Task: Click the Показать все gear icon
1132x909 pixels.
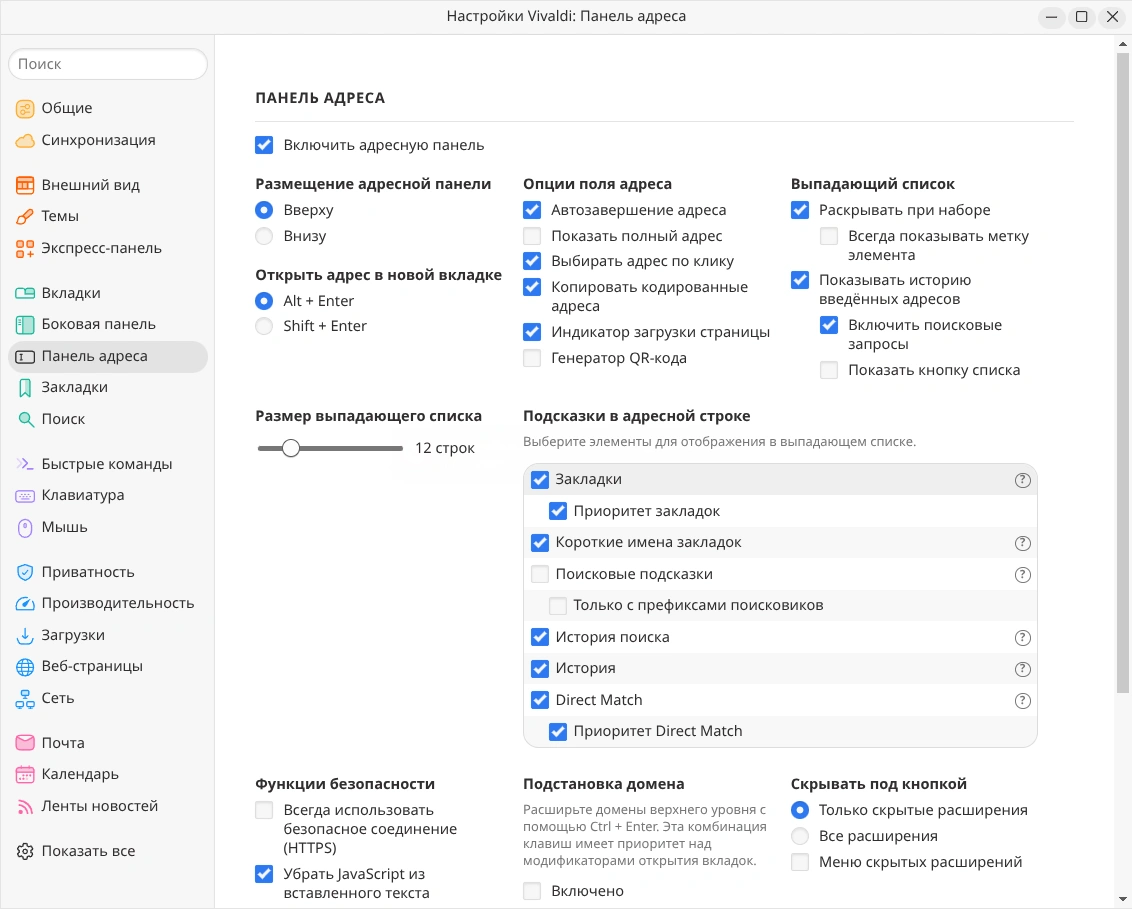Action: point(25,852)
